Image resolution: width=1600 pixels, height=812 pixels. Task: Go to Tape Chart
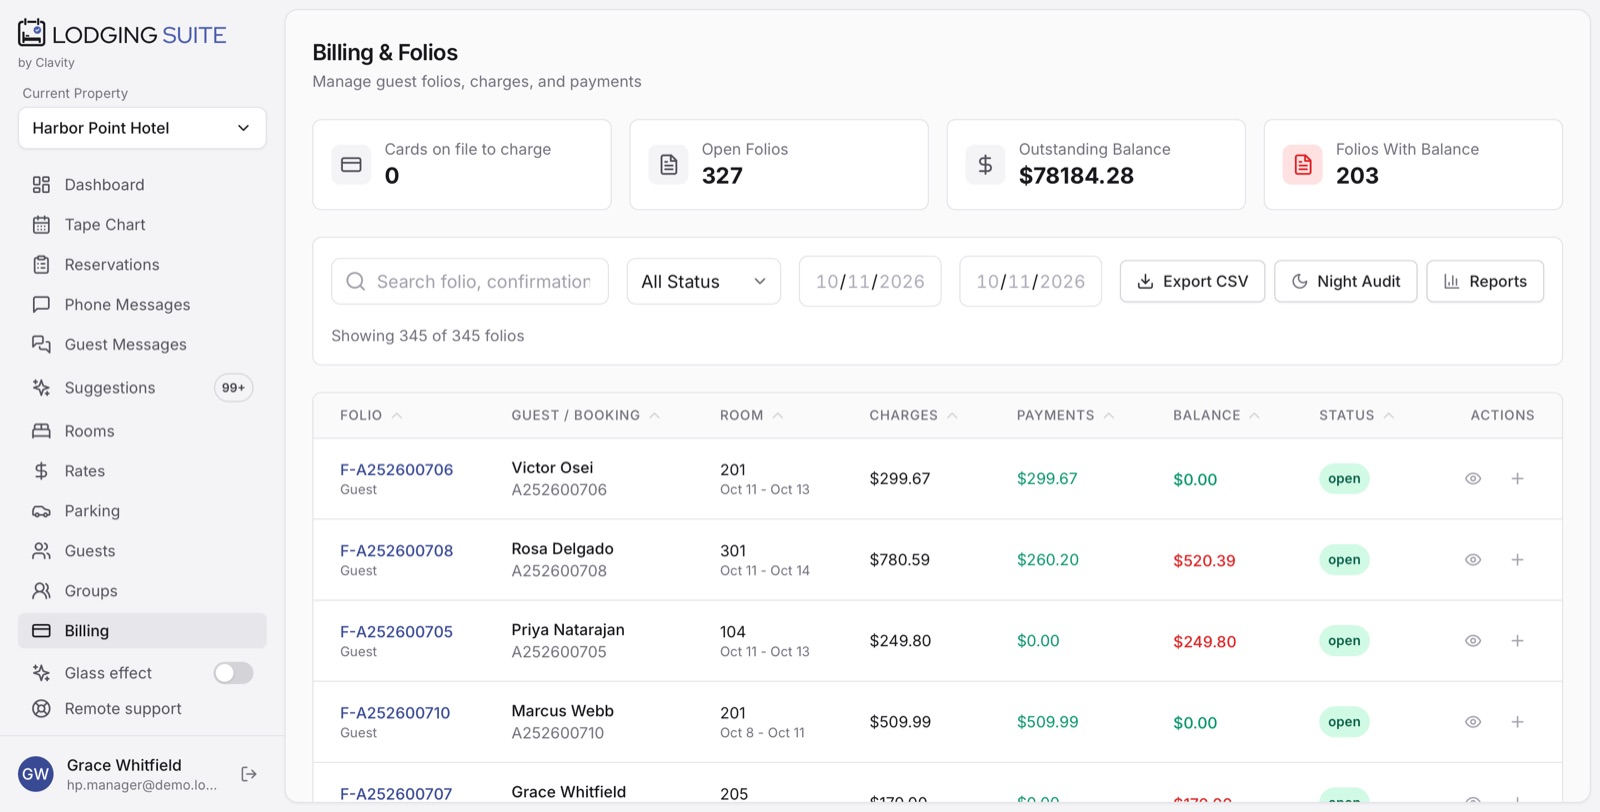[142, 225]
